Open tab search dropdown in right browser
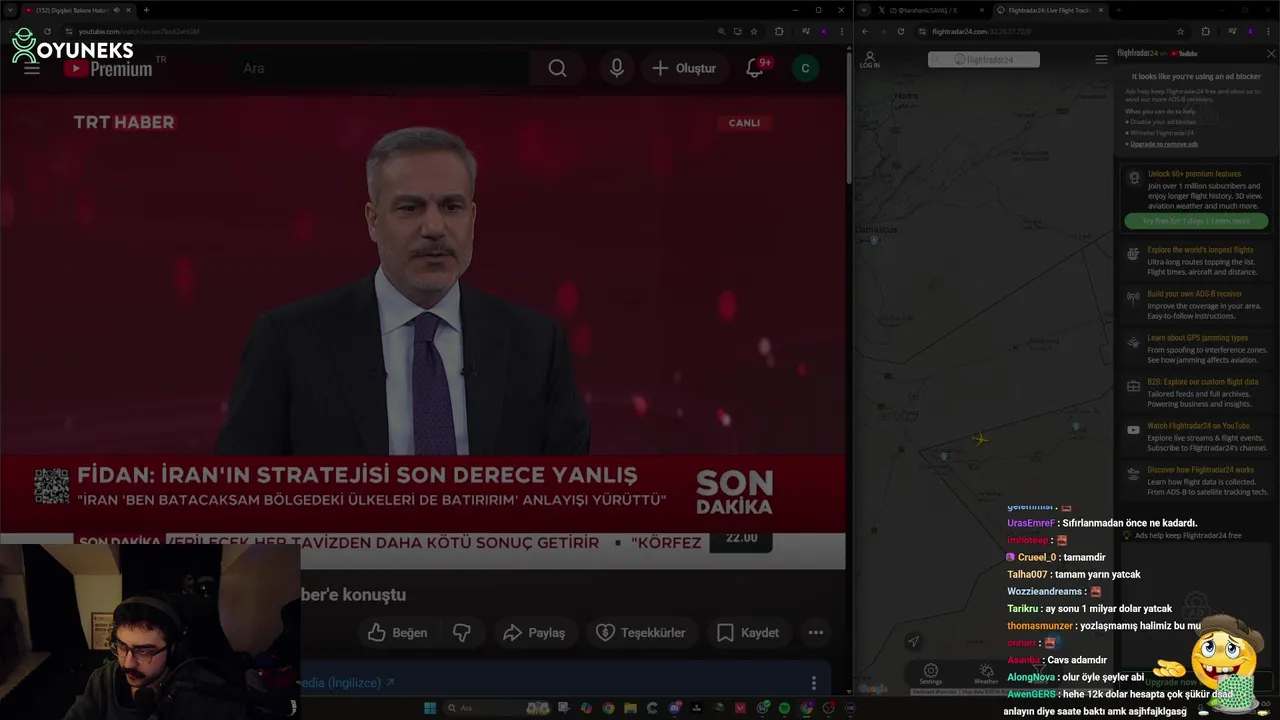Screen dimensions: 1280x720 [863, 10]
